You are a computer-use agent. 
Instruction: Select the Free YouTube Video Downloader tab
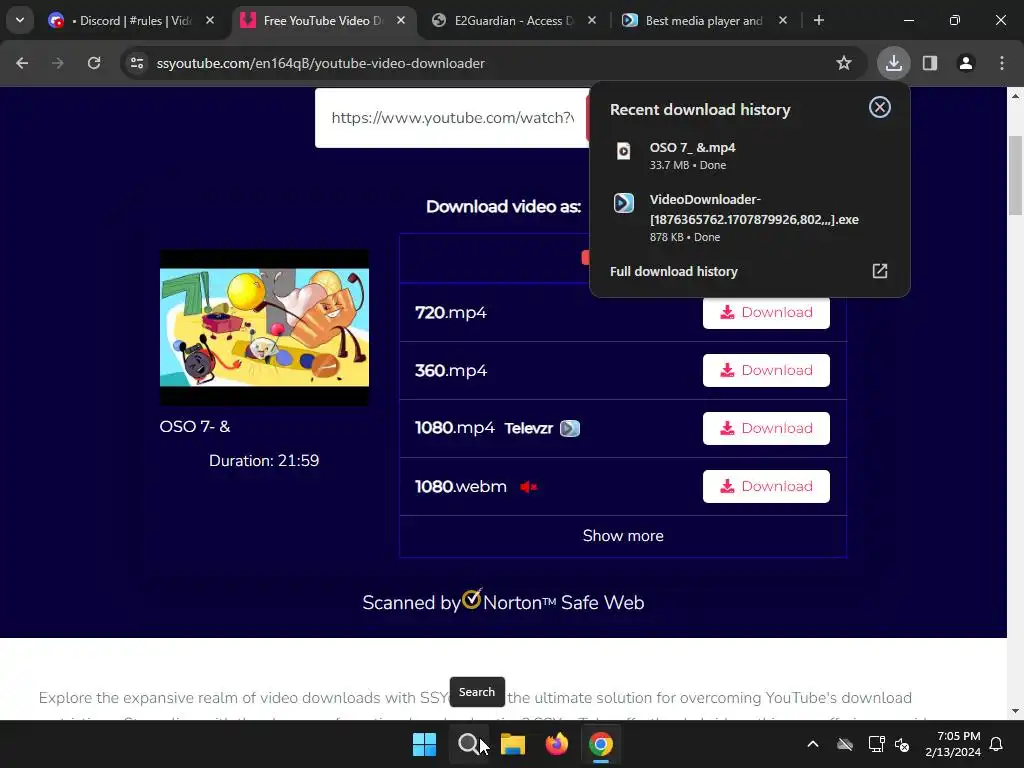click(323, 21)
